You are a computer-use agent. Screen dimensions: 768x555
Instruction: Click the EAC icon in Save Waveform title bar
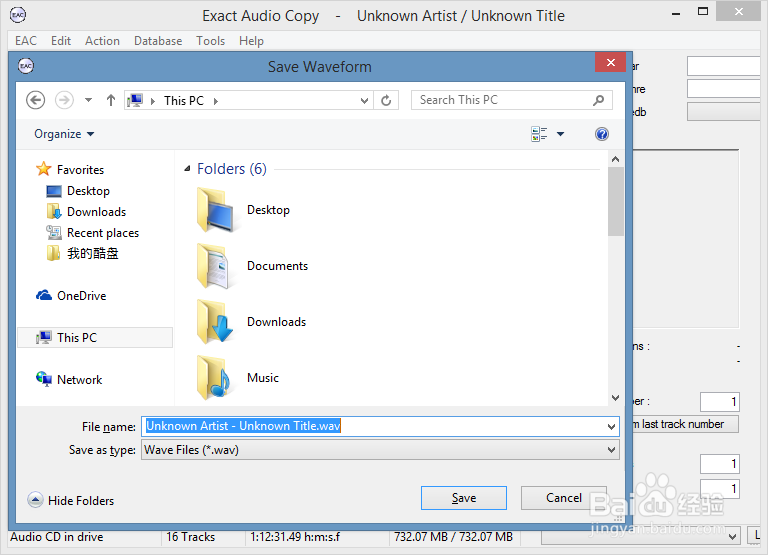[26, 65]
